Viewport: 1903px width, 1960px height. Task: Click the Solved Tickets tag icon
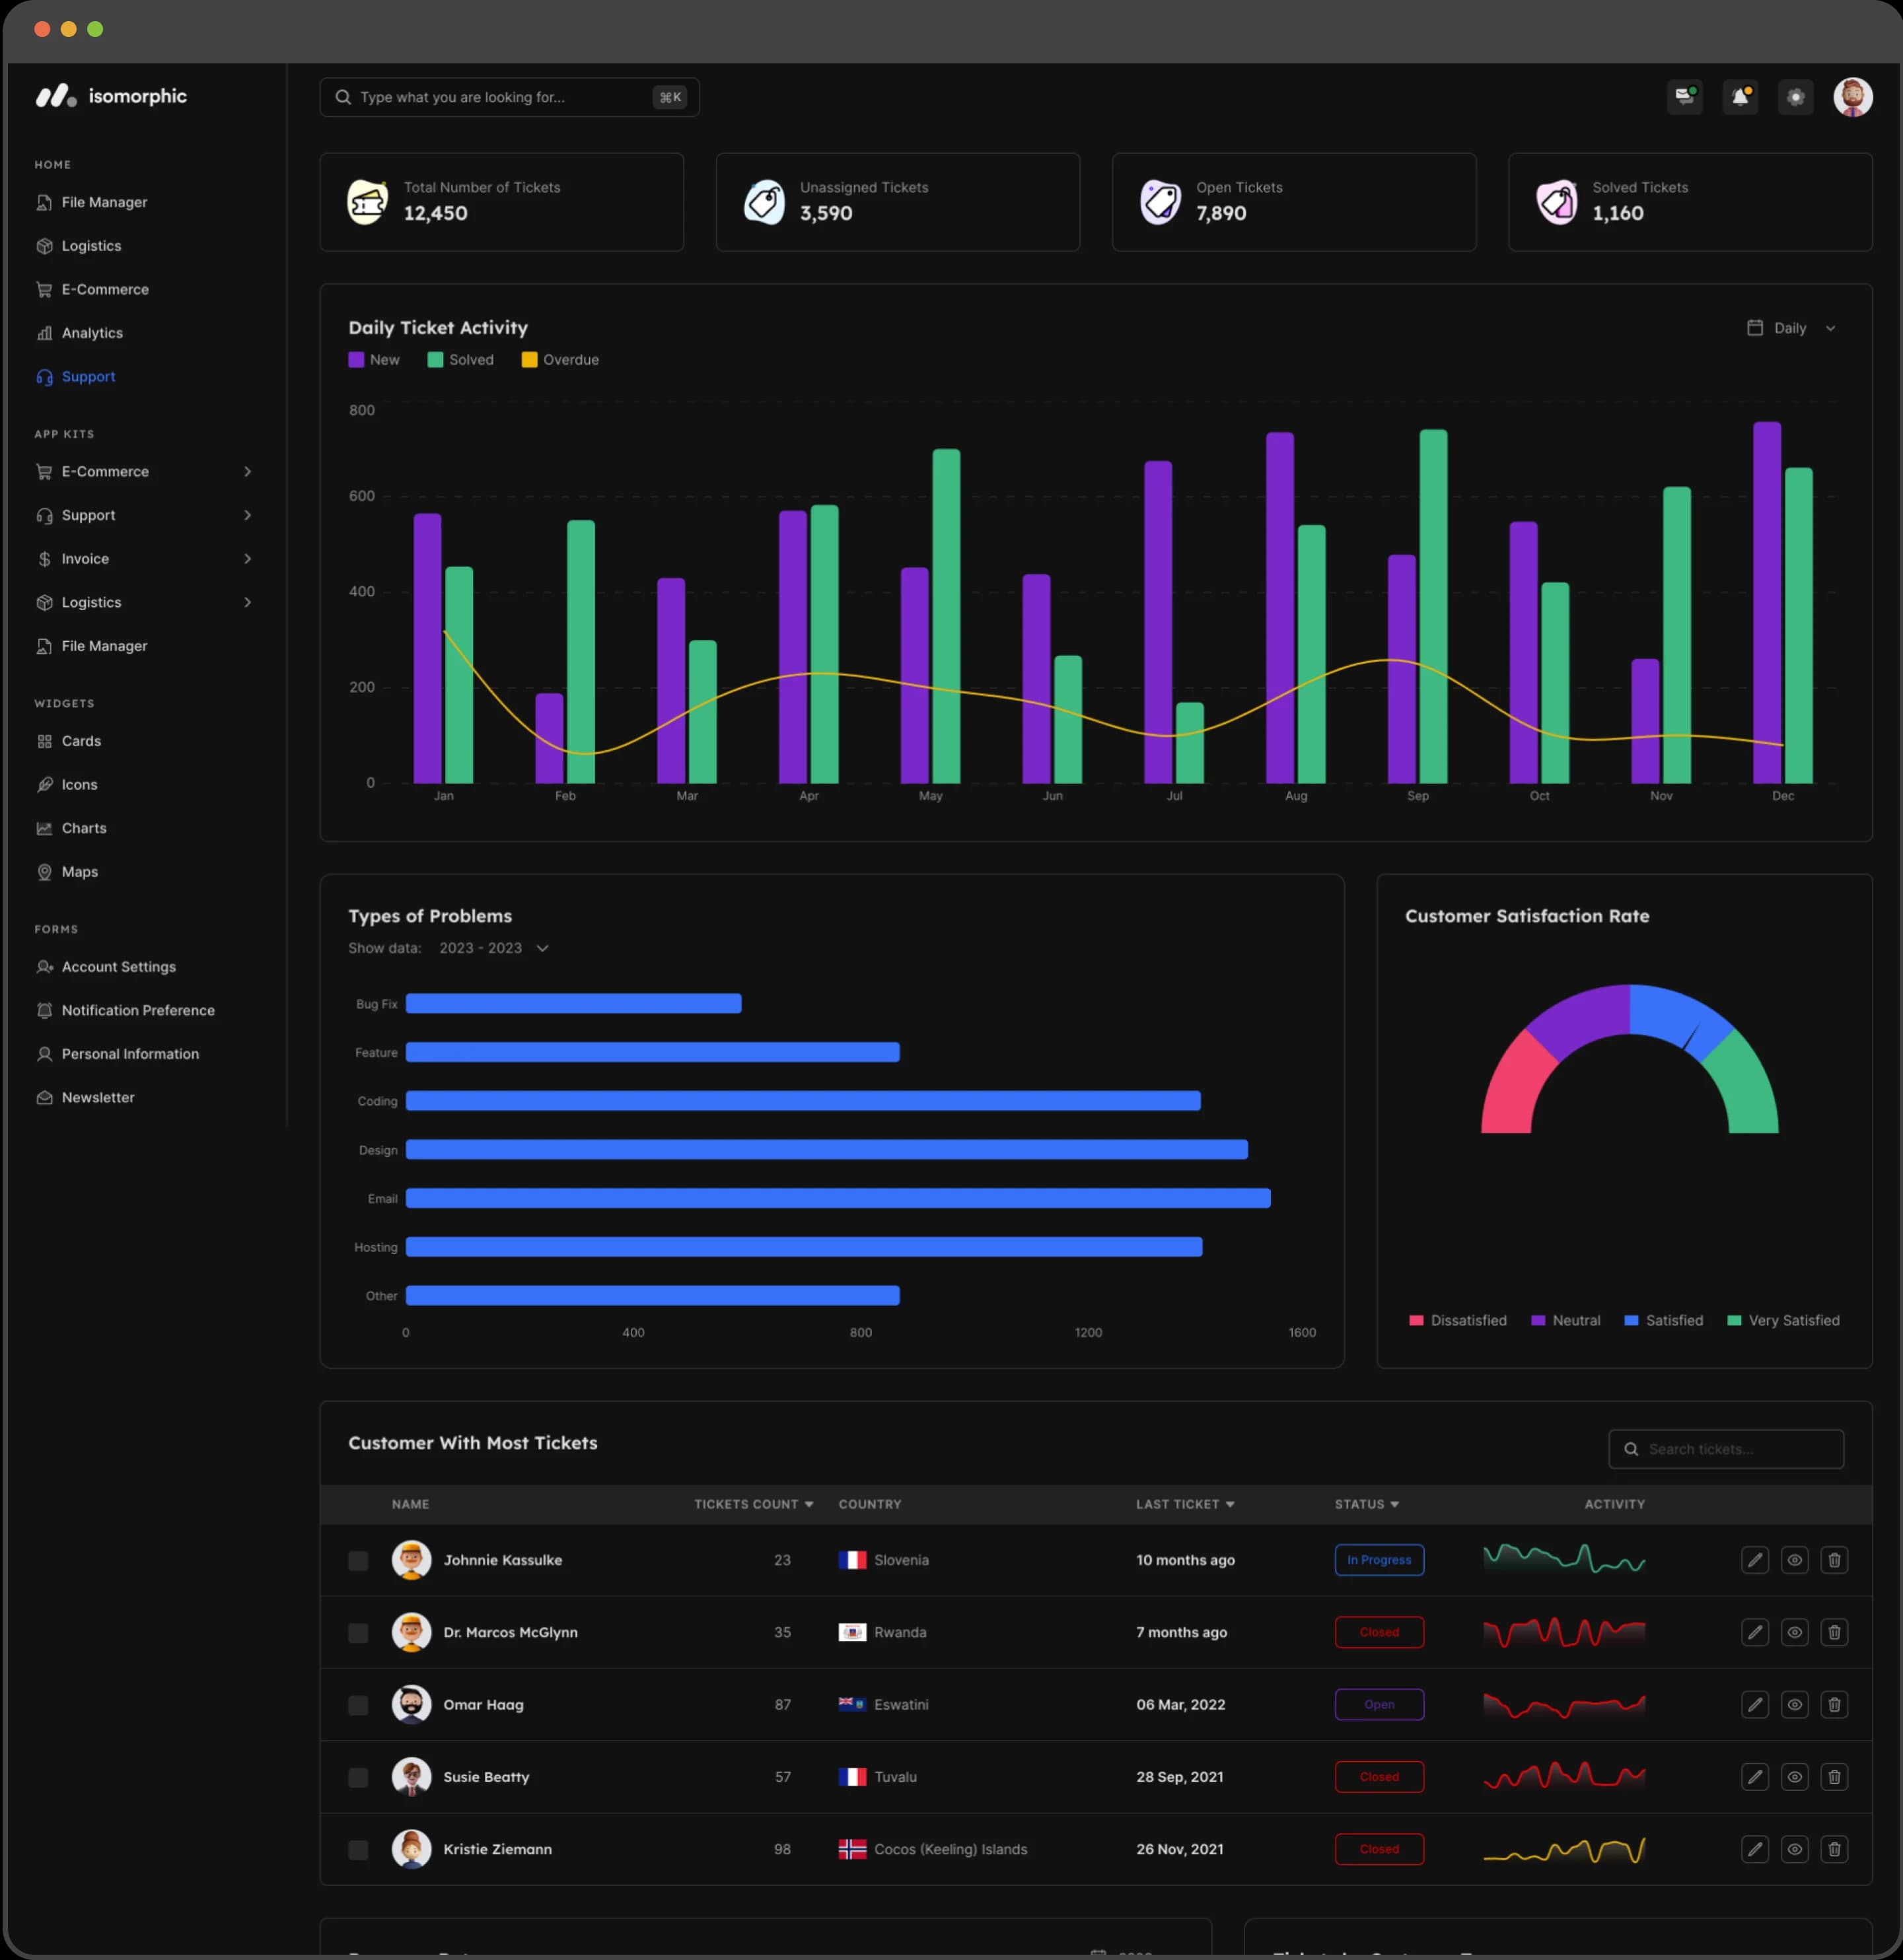click(x=1556, y=202)
